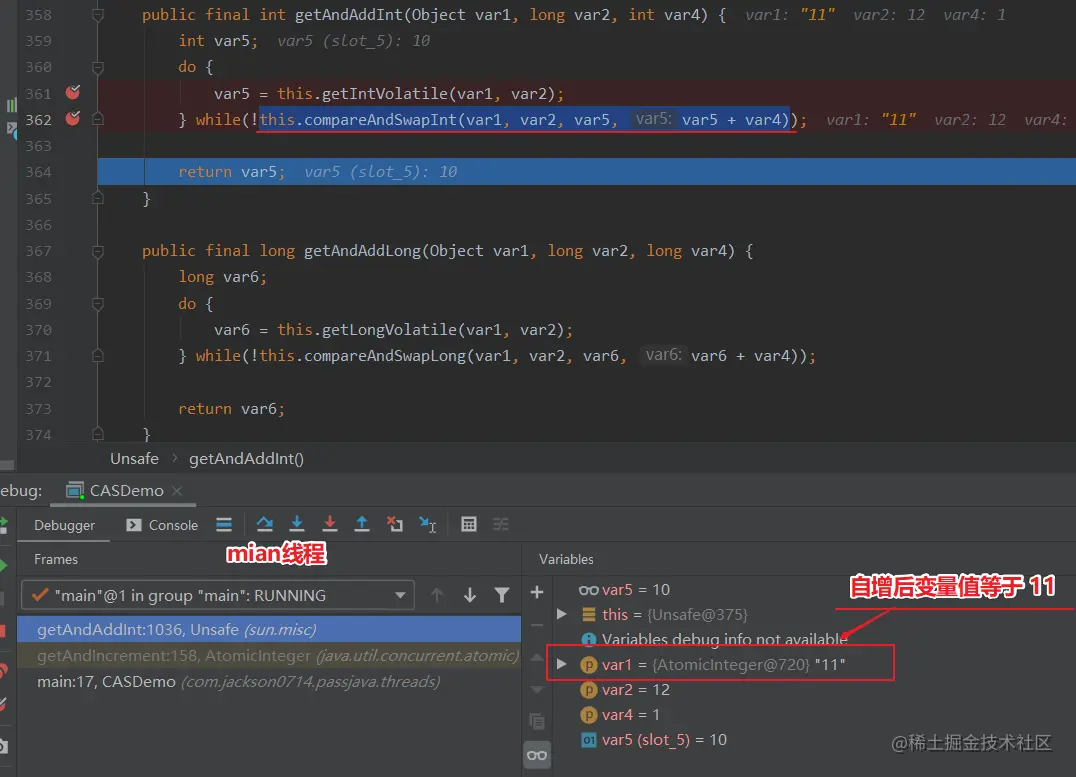Switch to the Debugger tab
This screenshot has height=777, width=1076.
65,525
